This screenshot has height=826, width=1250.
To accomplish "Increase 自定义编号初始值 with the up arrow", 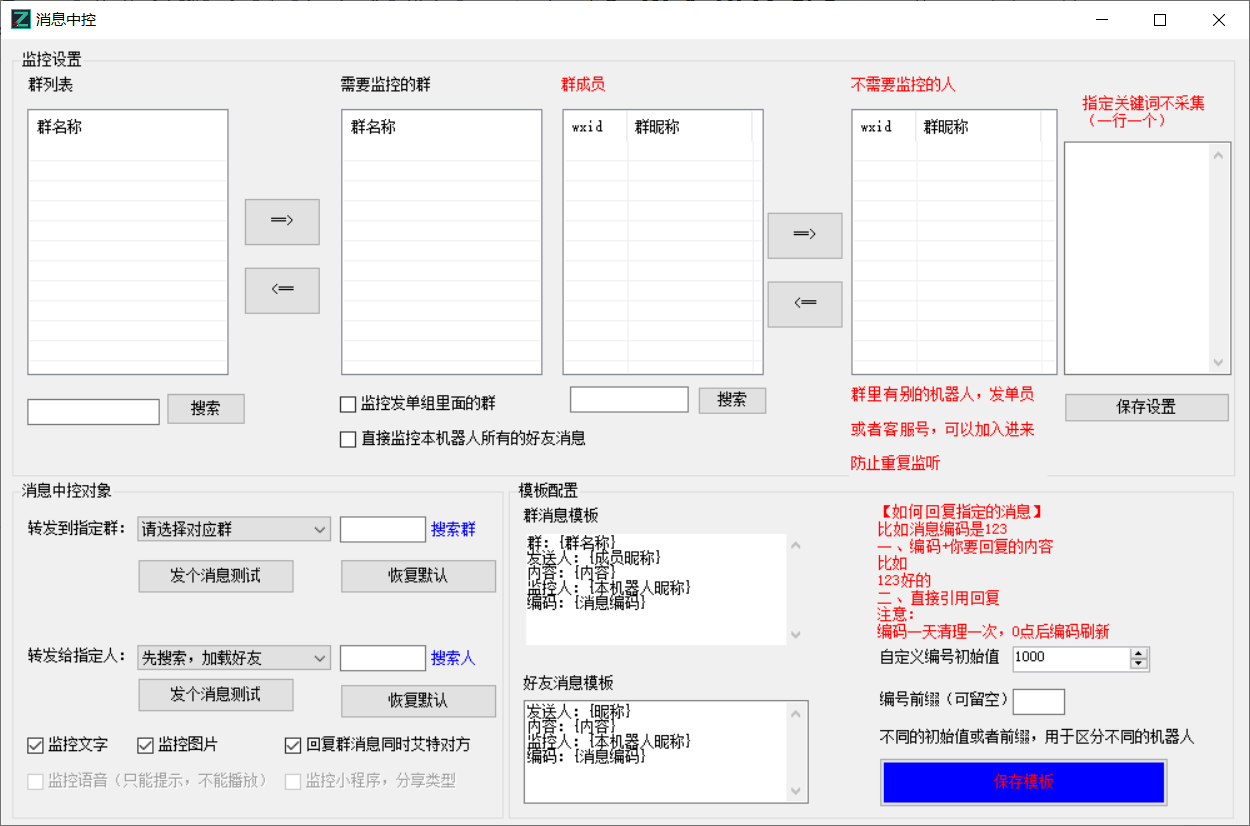I will [x=1139, y=653].
